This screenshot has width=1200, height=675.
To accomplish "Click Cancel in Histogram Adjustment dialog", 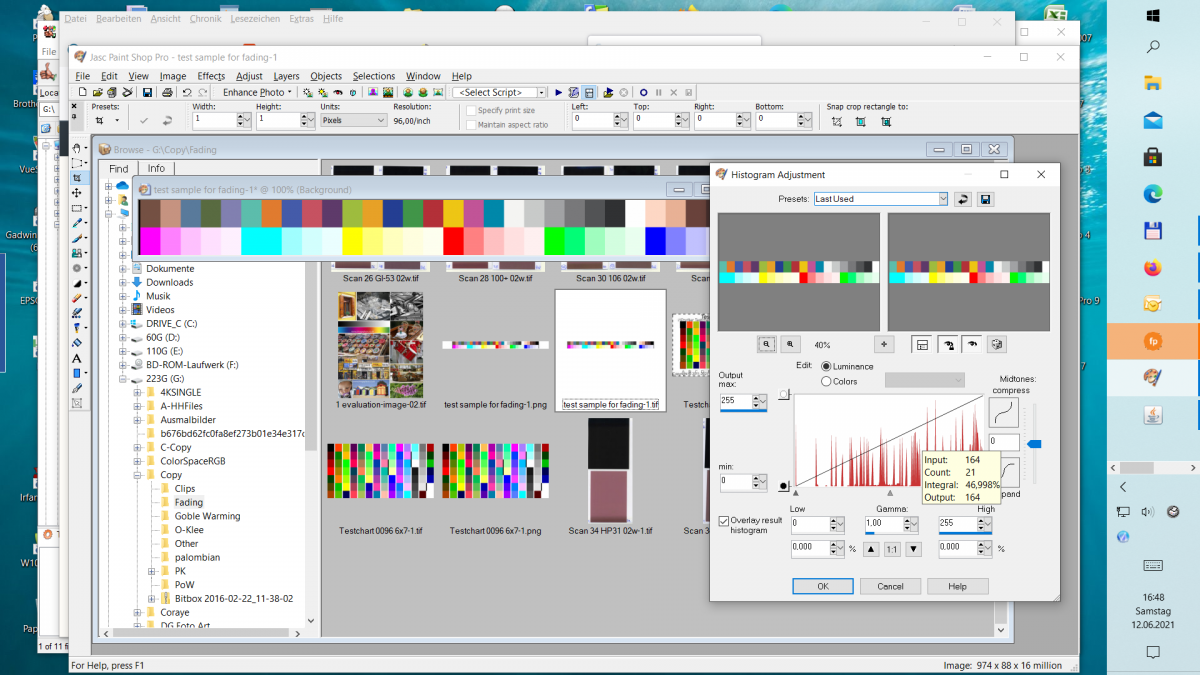I will [890, 586].
